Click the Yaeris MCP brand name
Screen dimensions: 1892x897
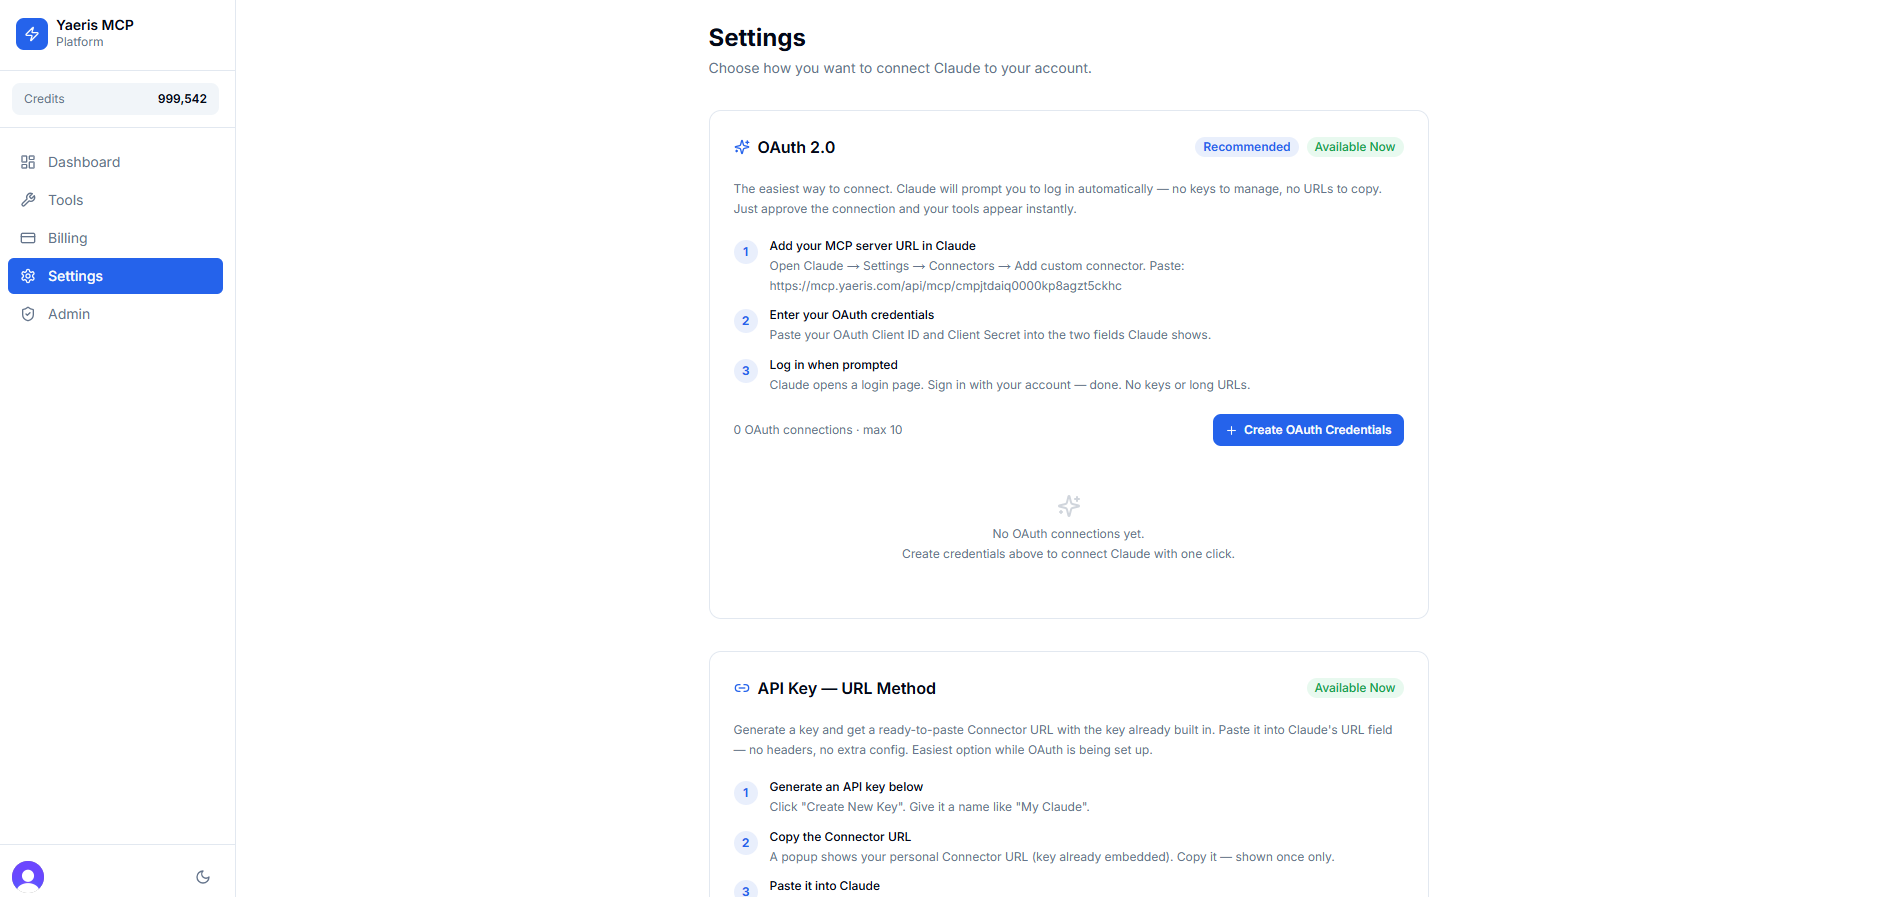point(95,25)
